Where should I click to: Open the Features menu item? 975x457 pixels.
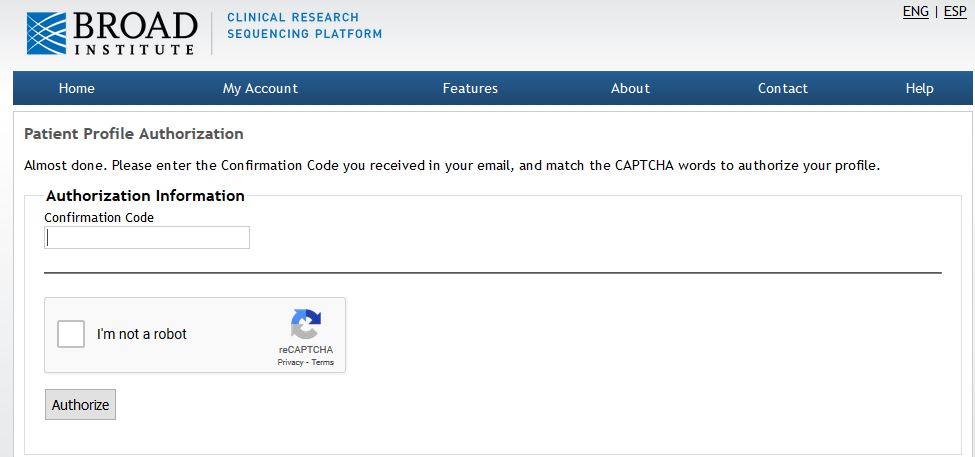(470, 88)
